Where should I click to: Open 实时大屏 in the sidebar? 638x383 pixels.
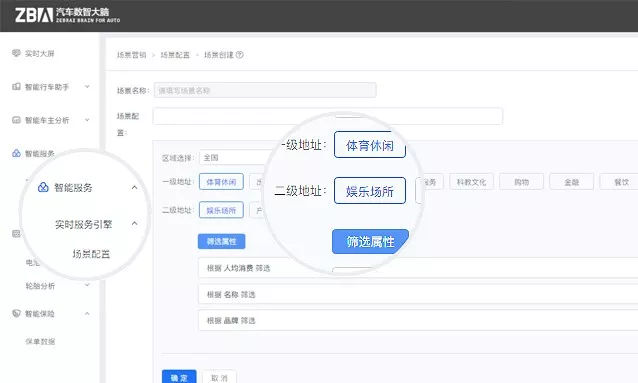39,53
